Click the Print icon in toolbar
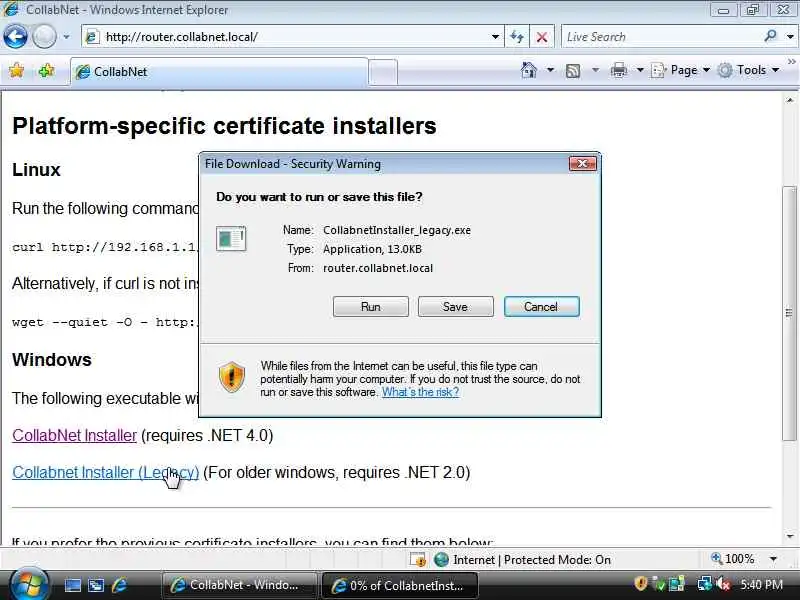The height and width of the screenshot is (600, 800). click(619, 70)
